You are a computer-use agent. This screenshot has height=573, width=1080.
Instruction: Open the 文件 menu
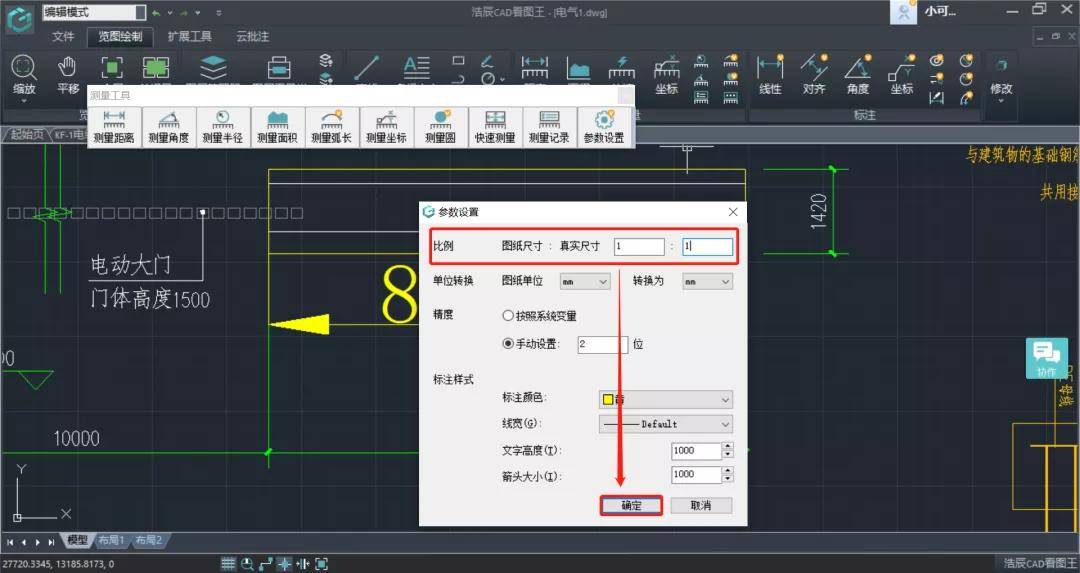[x=63, y=37]
